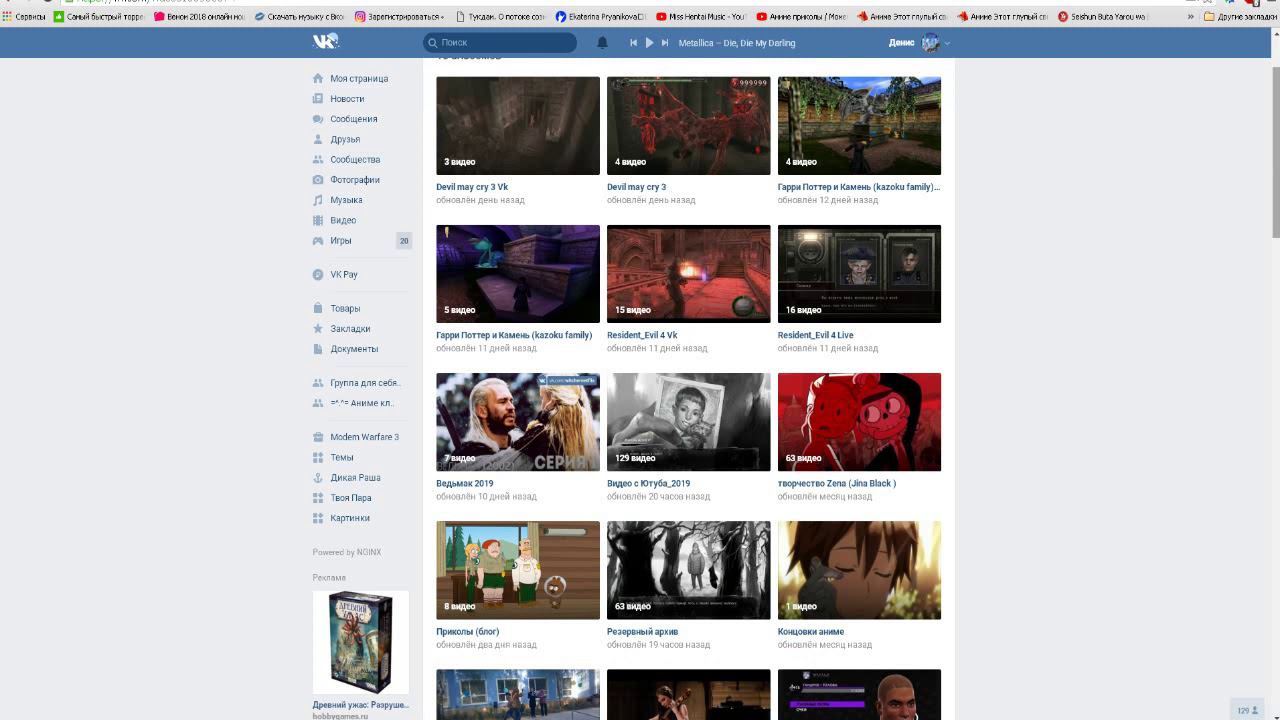
Task: Skip to the previous track in header player
Action: [x=633, y=43]
